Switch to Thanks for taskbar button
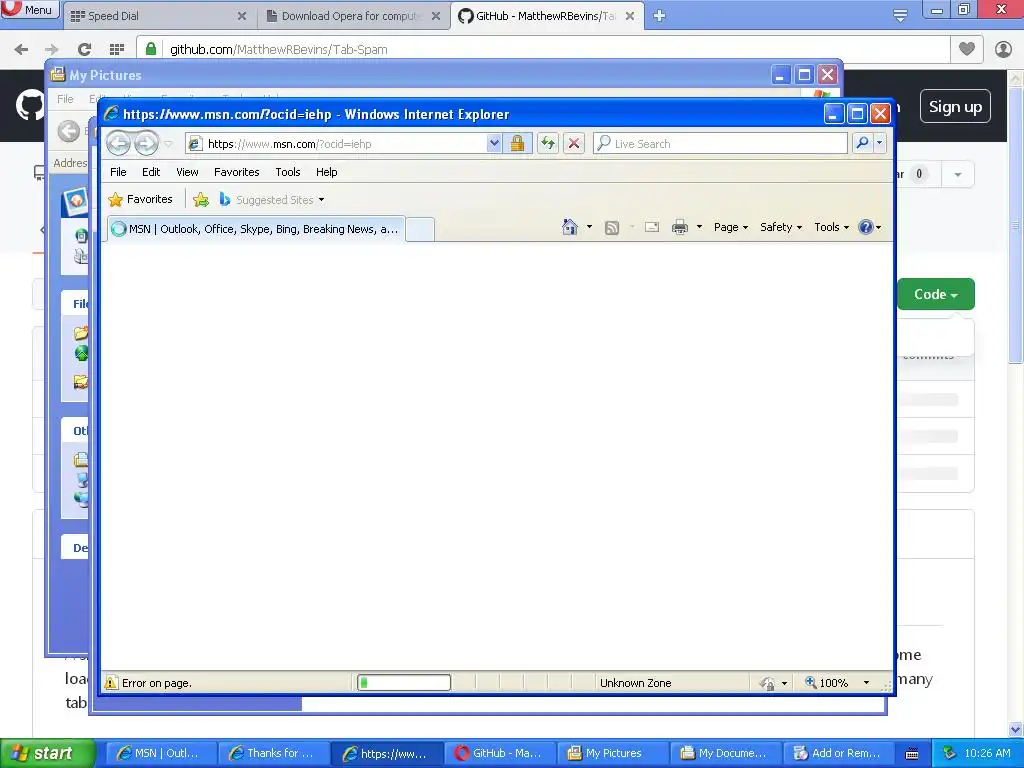1024x768 pixels. tap(273, 753)
